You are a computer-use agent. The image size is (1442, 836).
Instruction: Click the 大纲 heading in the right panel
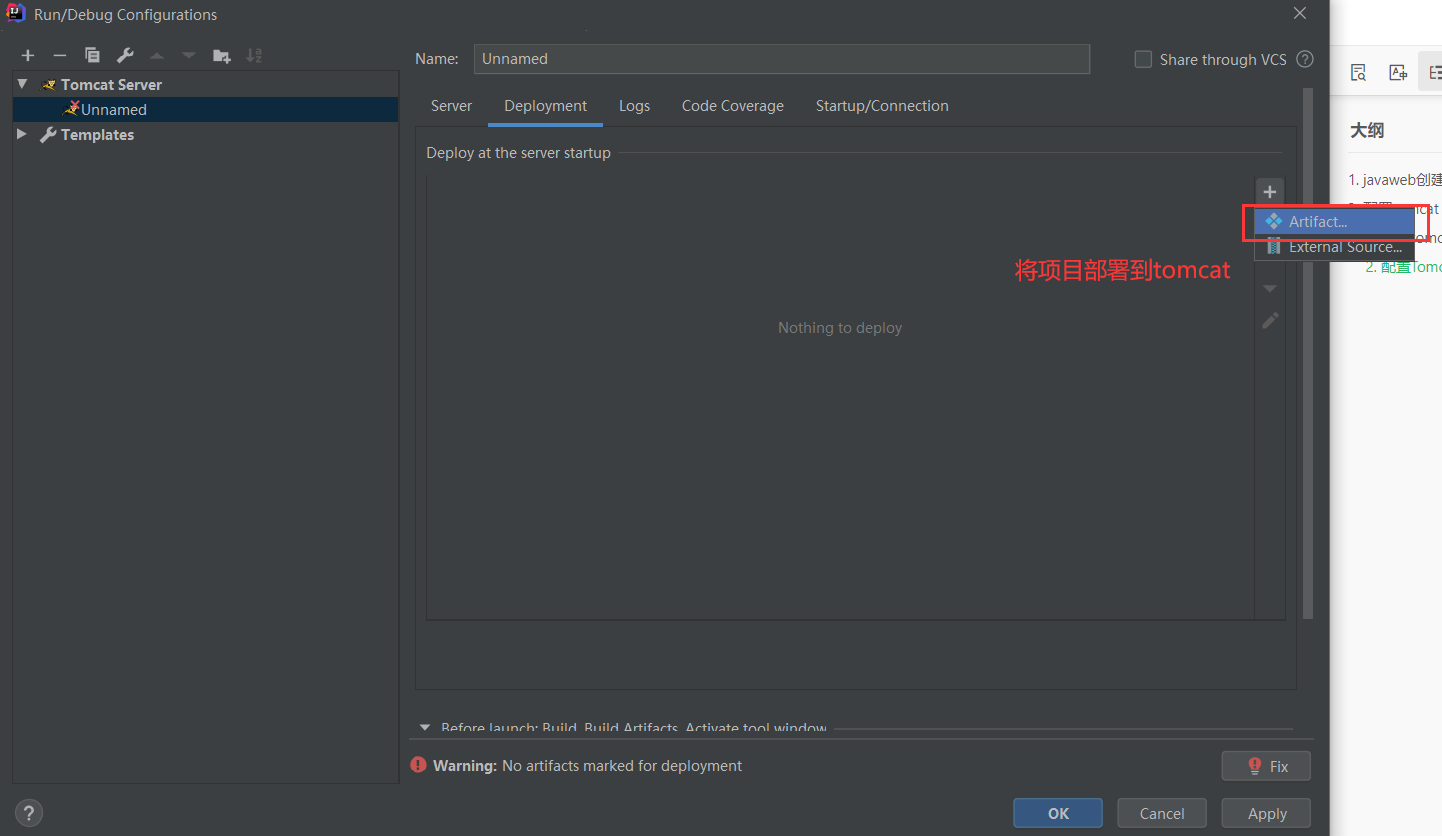tap(1367, 130)
